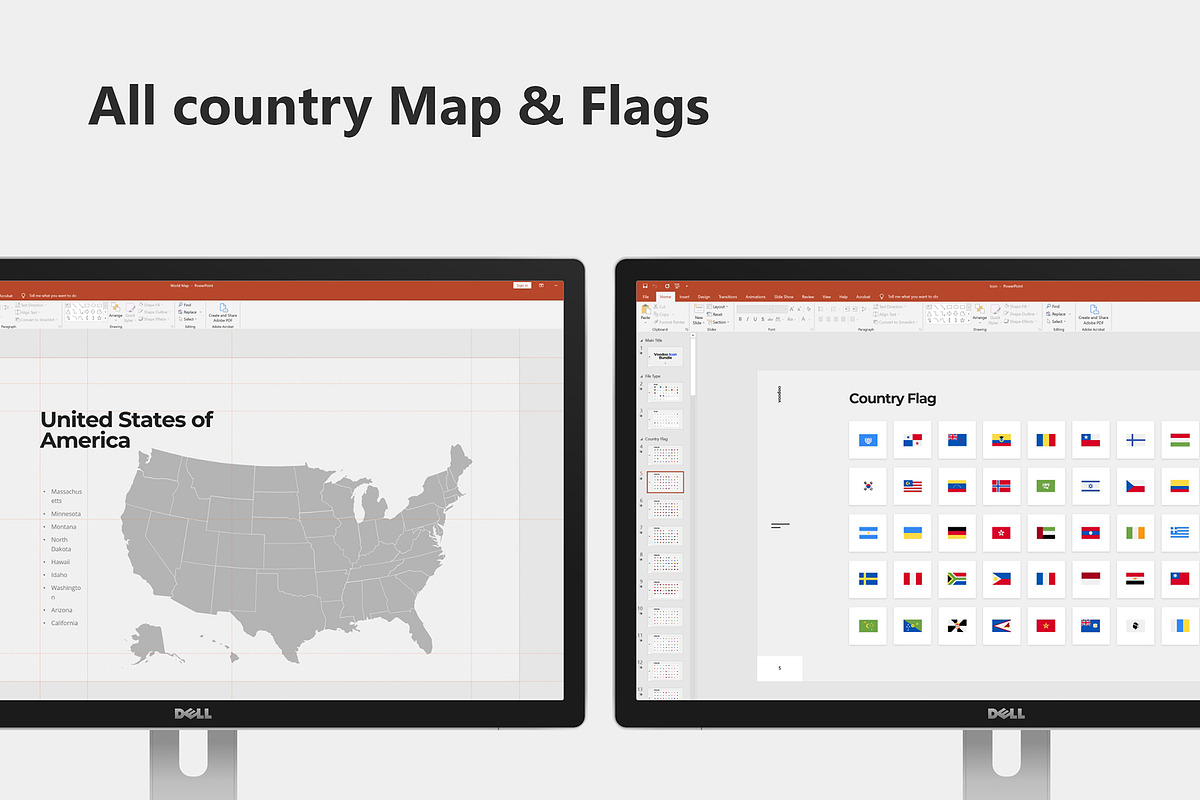Open the Select dropdown in the right window's Editing group
Screen dimensions: 1200x800
point(1056,321)
